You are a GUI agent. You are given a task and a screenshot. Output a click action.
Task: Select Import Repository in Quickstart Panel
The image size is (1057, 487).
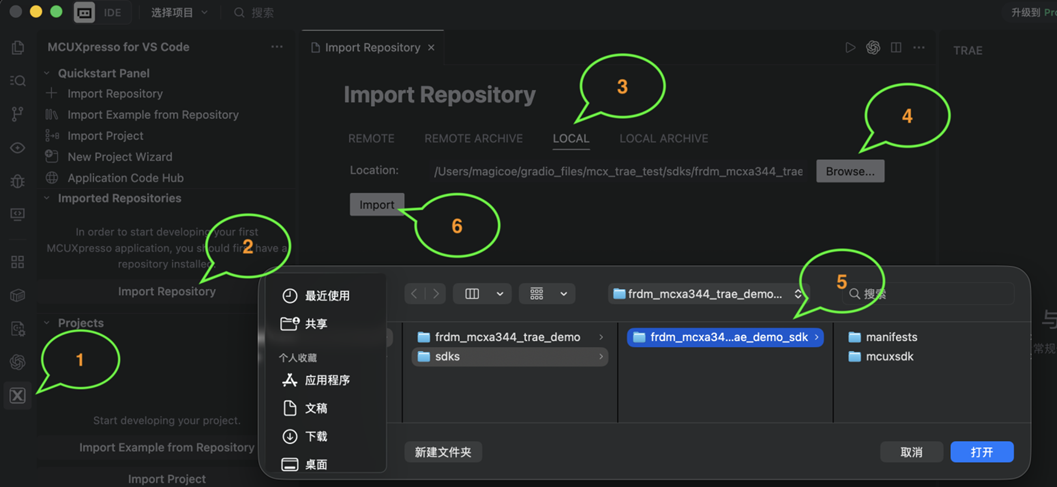pos(115,94)
